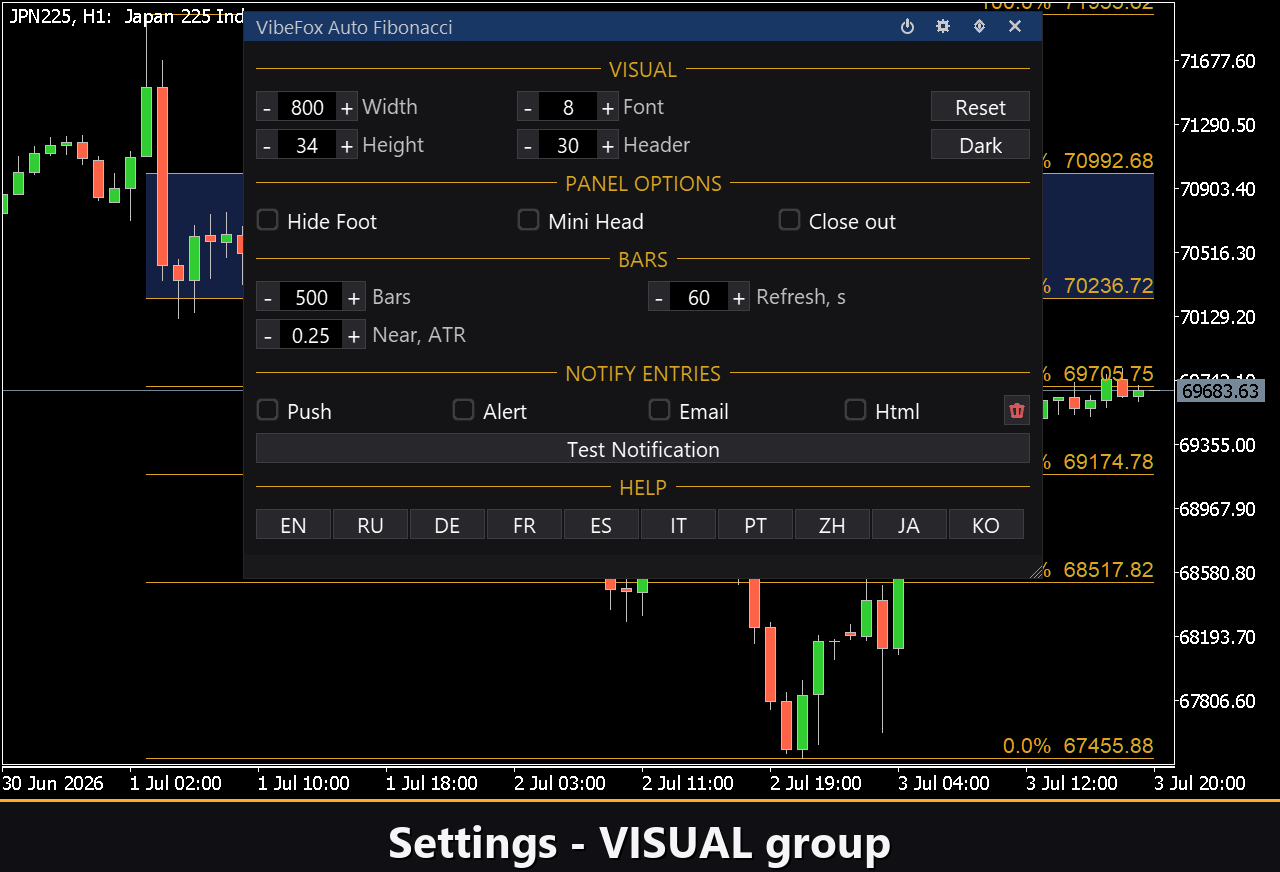Focus the Height field showing 34

coord(307,145)
